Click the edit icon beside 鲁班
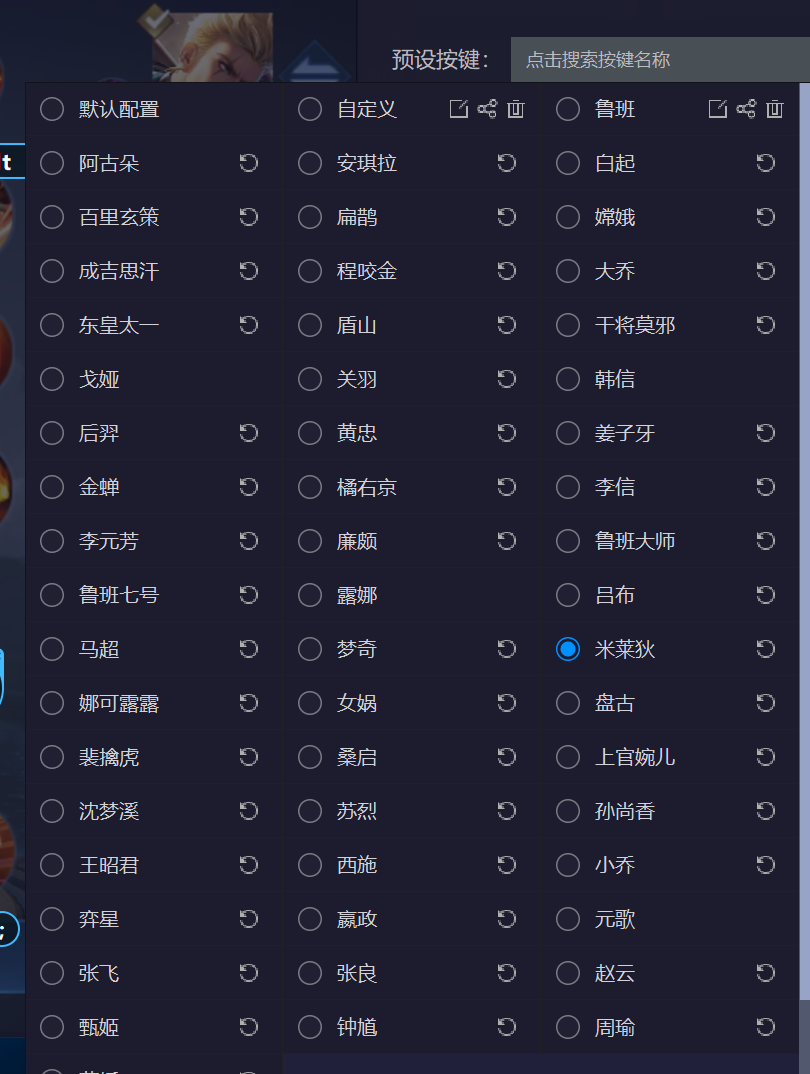The width and height of the screenshot is (810, 1074). point(717,109)
